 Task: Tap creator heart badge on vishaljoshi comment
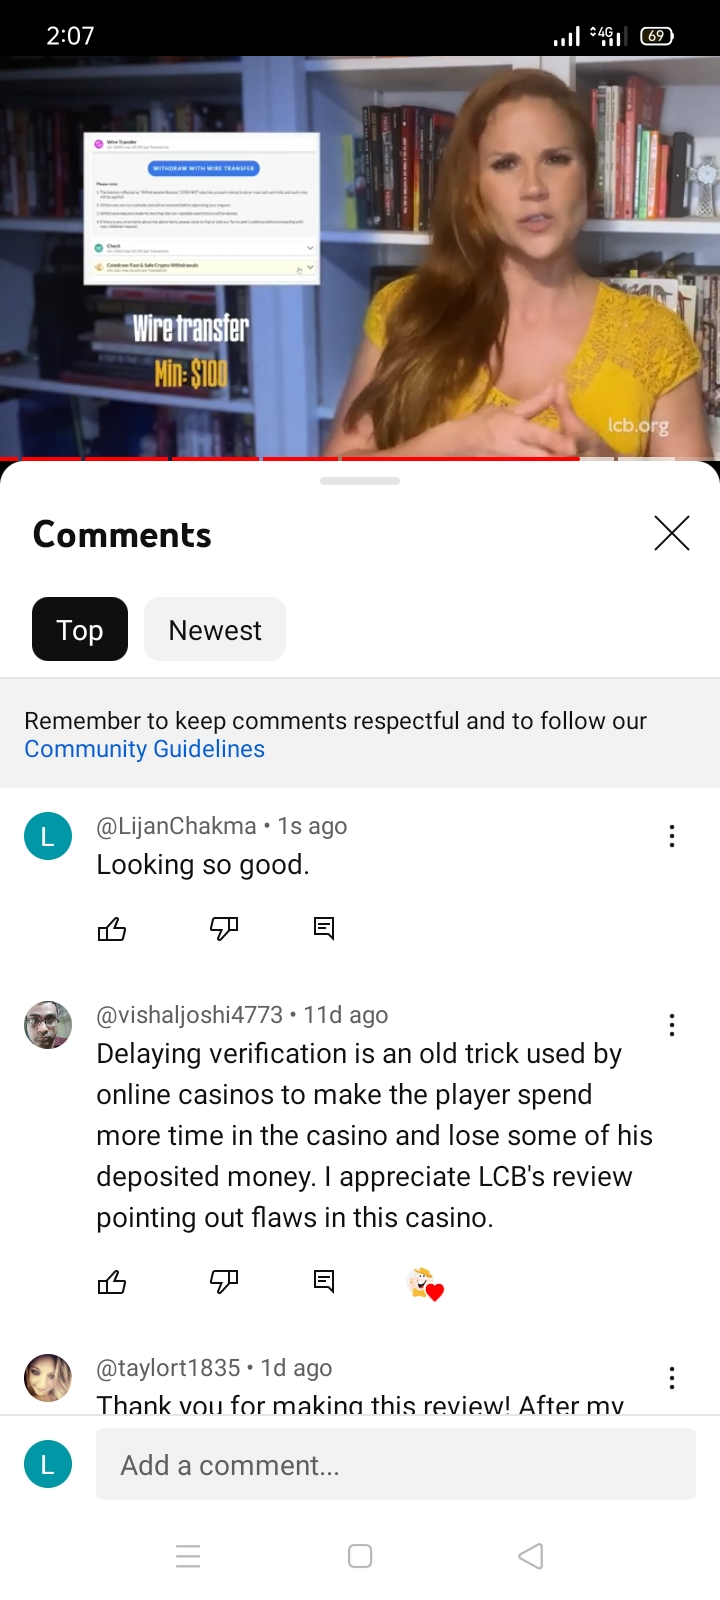coord(426,1283)
